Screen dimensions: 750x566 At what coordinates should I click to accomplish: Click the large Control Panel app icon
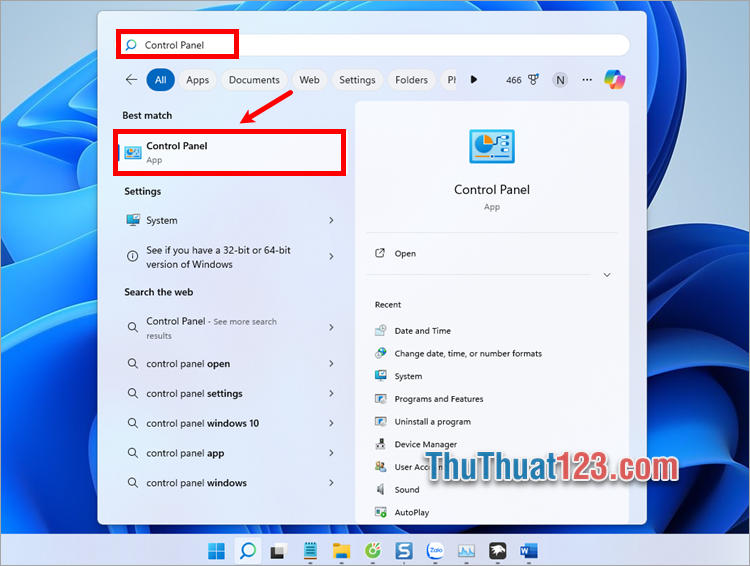pos(492,146)
